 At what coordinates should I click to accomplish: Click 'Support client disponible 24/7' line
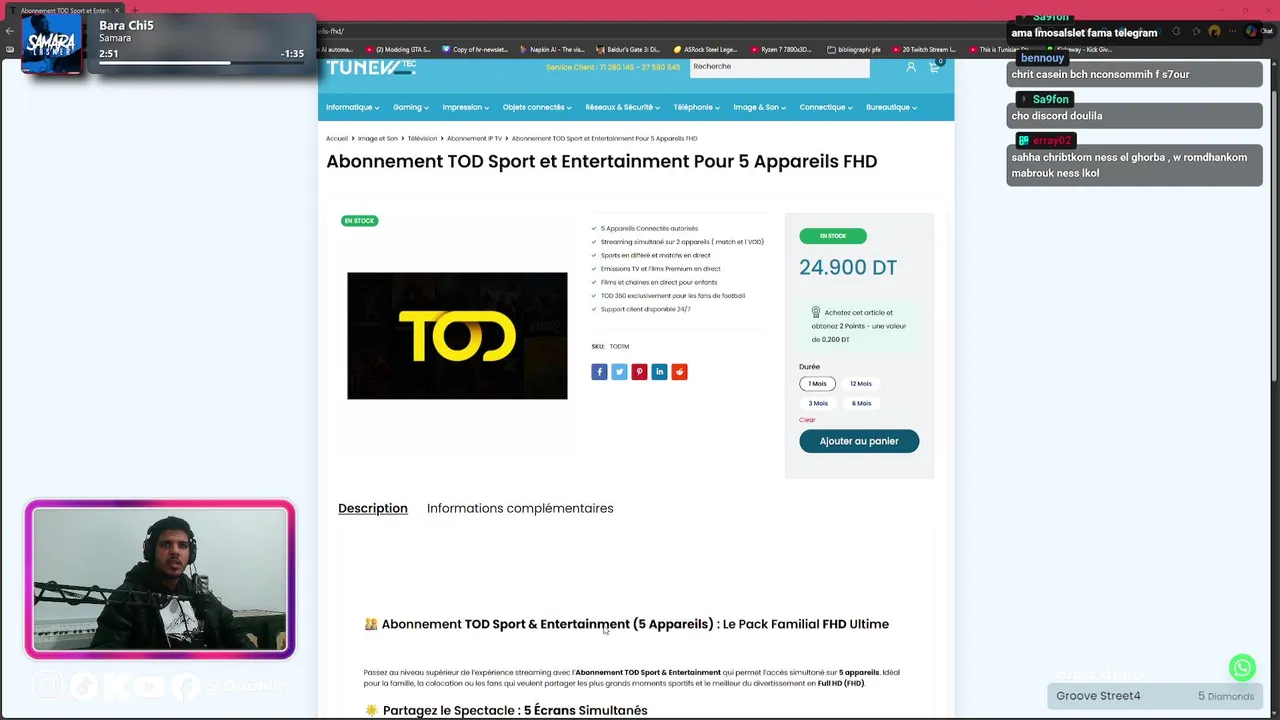point(645,309)
